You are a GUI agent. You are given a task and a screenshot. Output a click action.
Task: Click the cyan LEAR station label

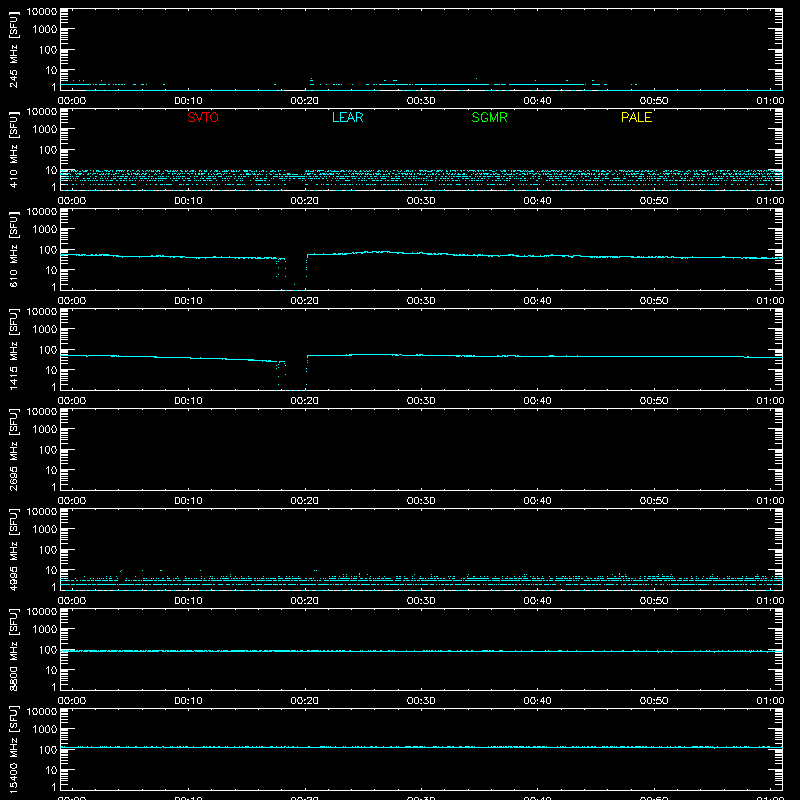point(347,117)
